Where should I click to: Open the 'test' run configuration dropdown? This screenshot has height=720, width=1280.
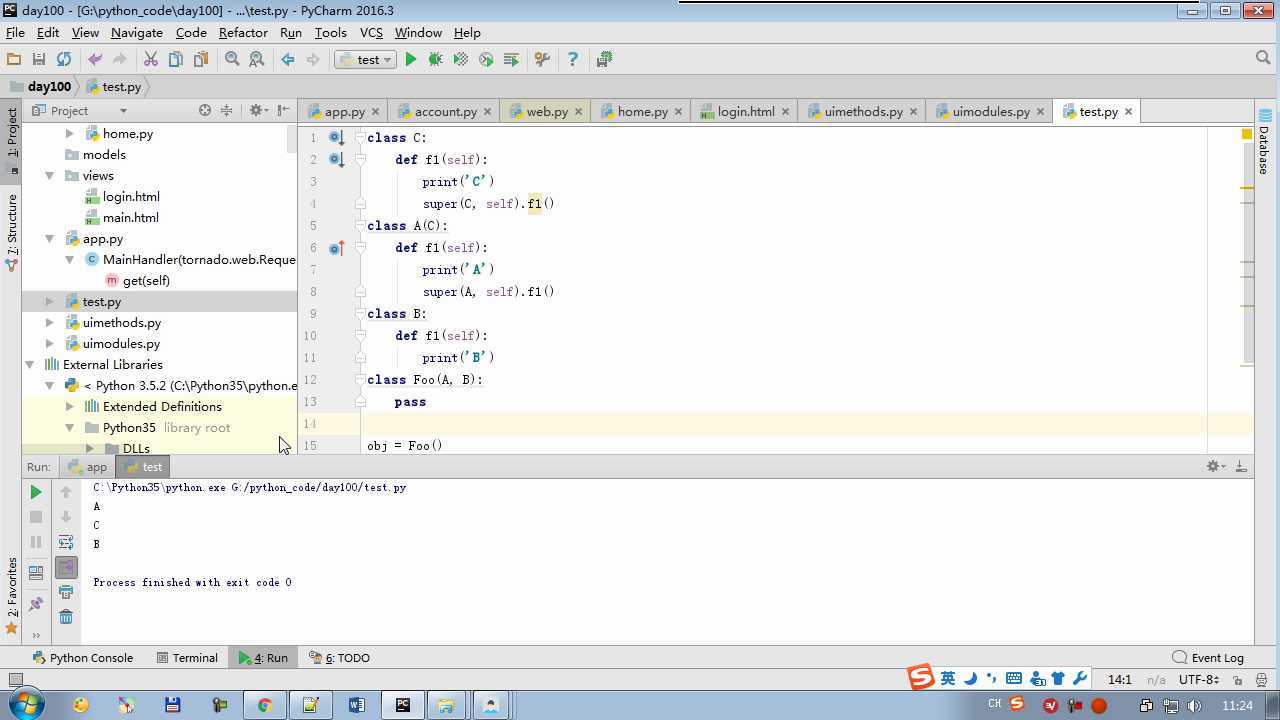click(365, 60)
